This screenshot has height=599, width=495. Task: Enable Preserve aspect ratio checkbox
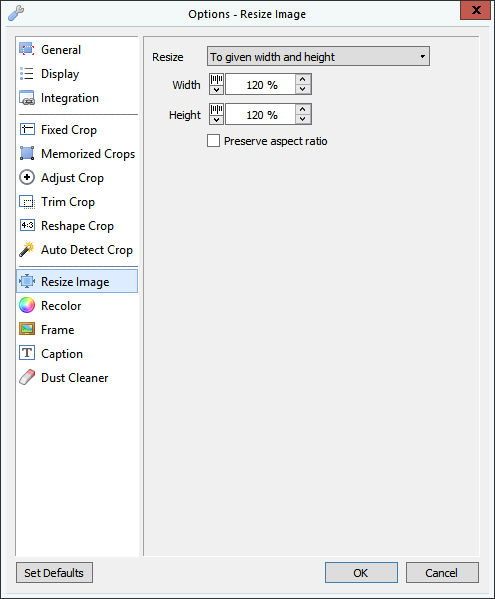tap(213, 141)
